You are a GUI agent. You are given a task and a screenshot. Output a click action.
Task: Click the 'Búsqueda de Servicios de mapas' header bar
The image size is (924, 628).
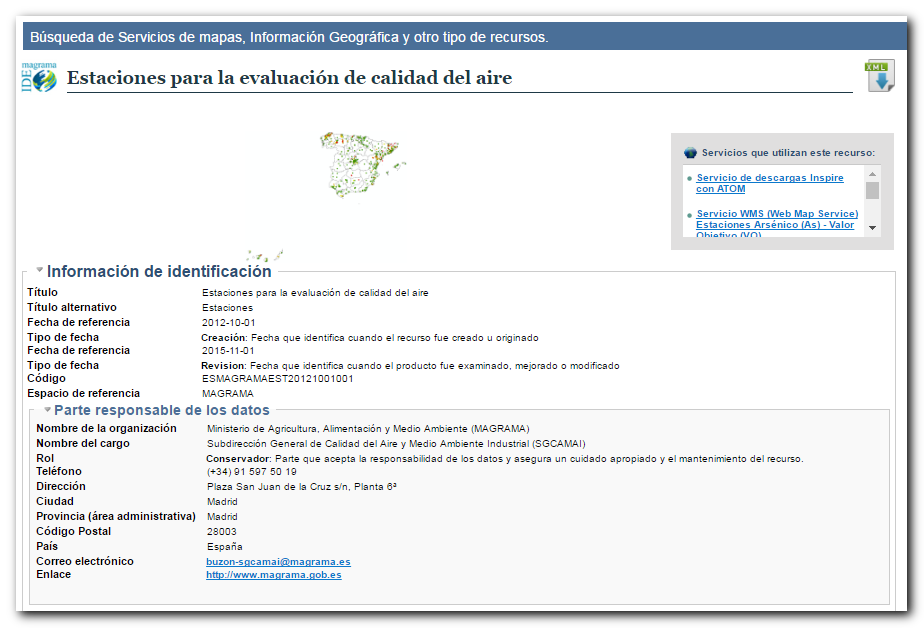[465, 37]
